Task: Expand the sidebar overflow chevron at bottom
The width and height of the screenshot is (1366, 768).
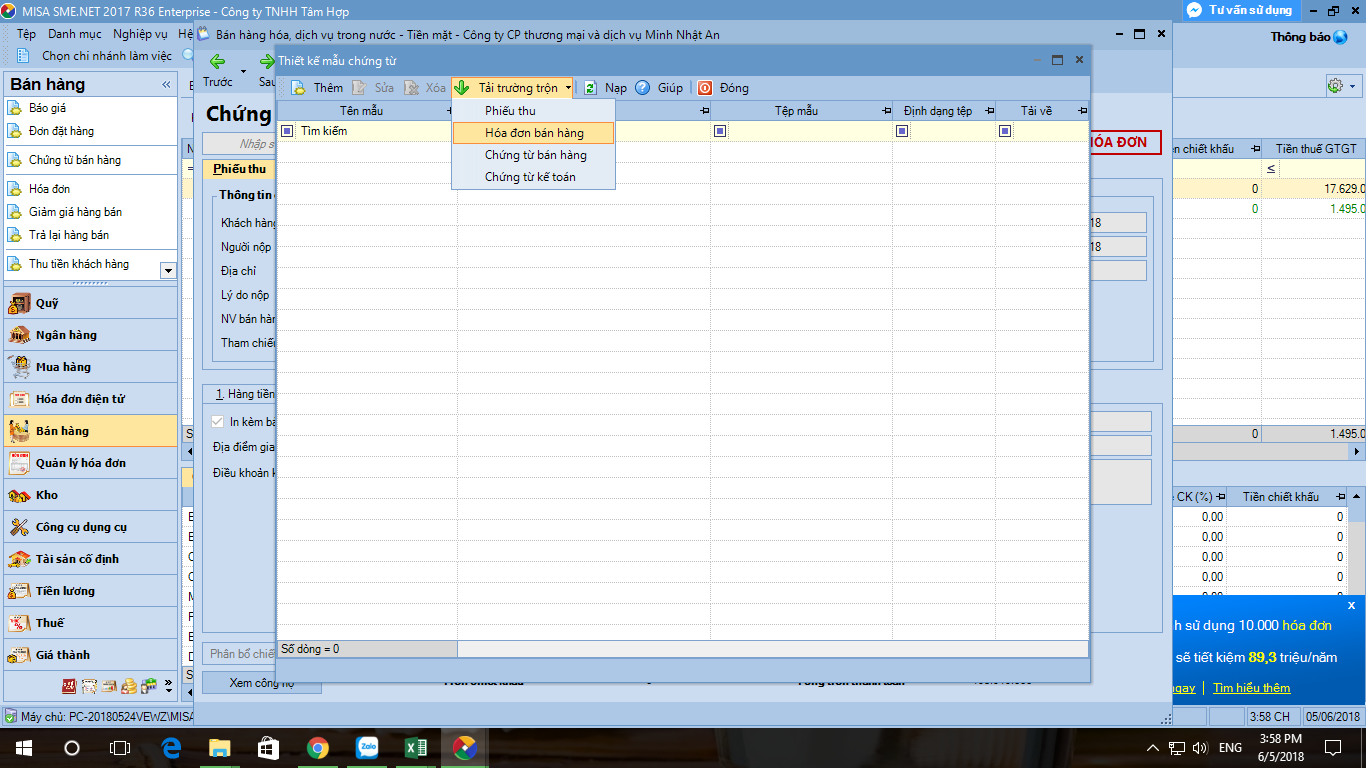Action: [168, 686]
